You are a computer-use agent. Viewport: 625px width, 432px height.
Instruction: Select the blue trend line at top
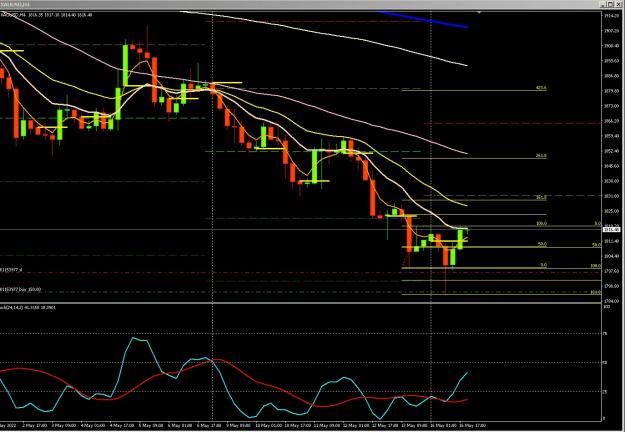click(x=423, y=19)
